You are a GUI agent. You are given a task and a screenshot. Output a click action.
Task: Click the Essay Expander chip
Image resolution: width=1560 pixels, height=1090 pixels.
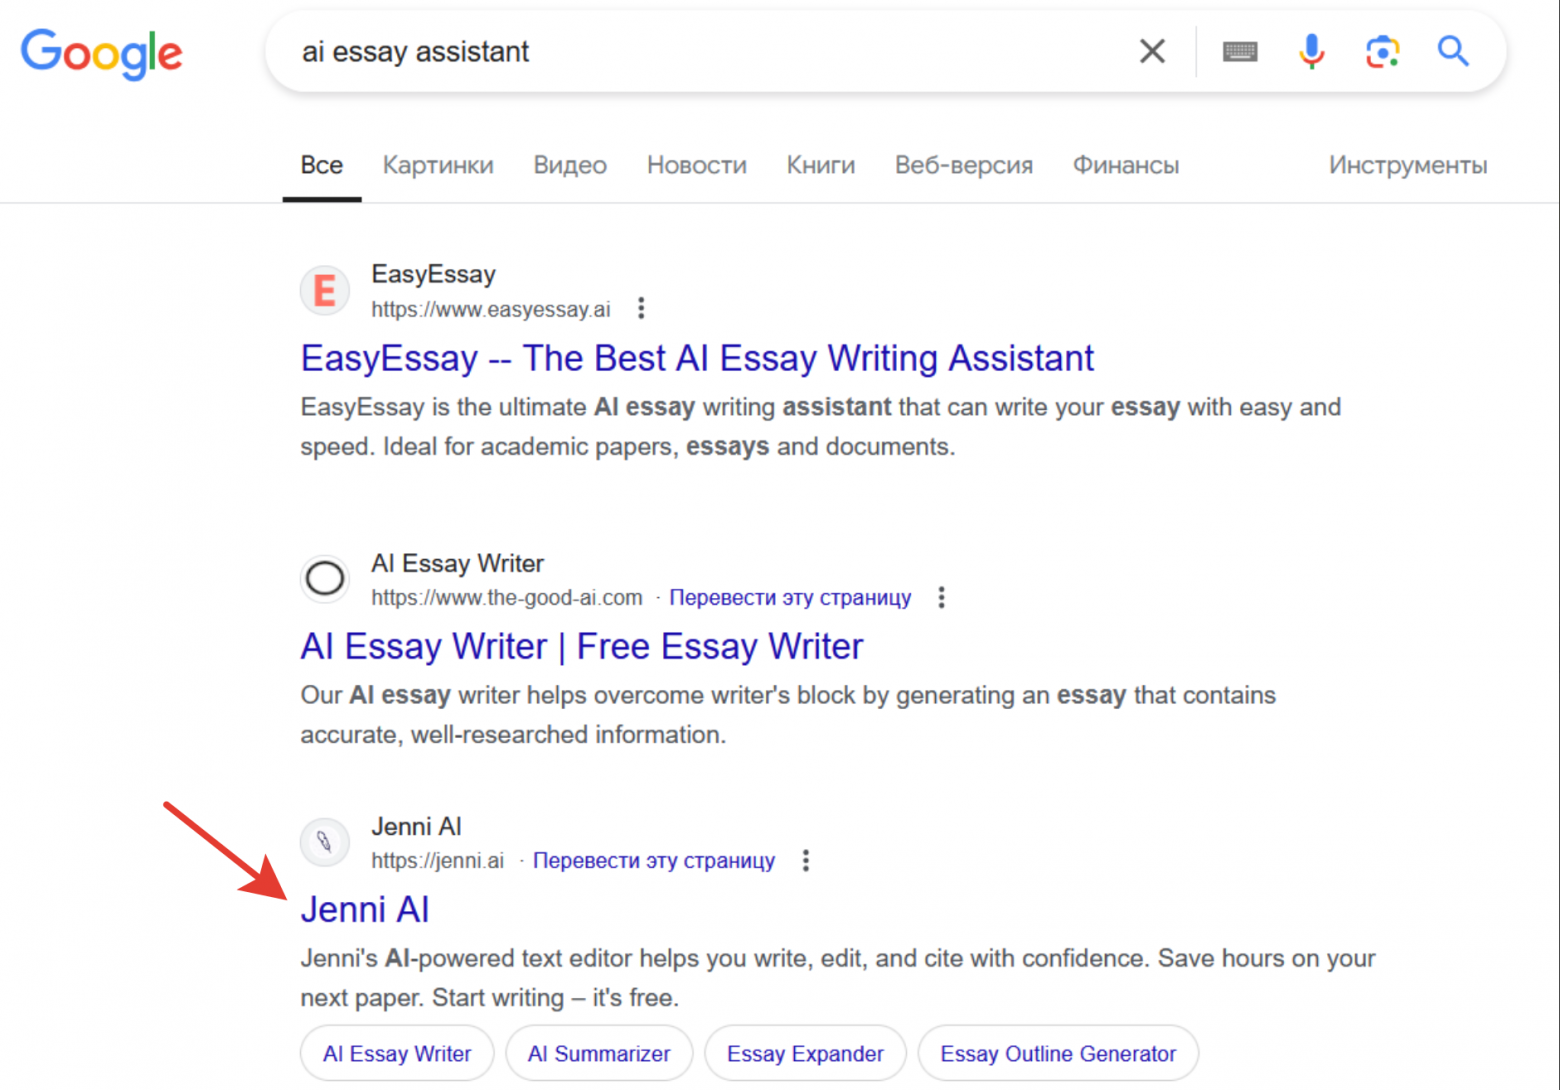(805, 1054)
